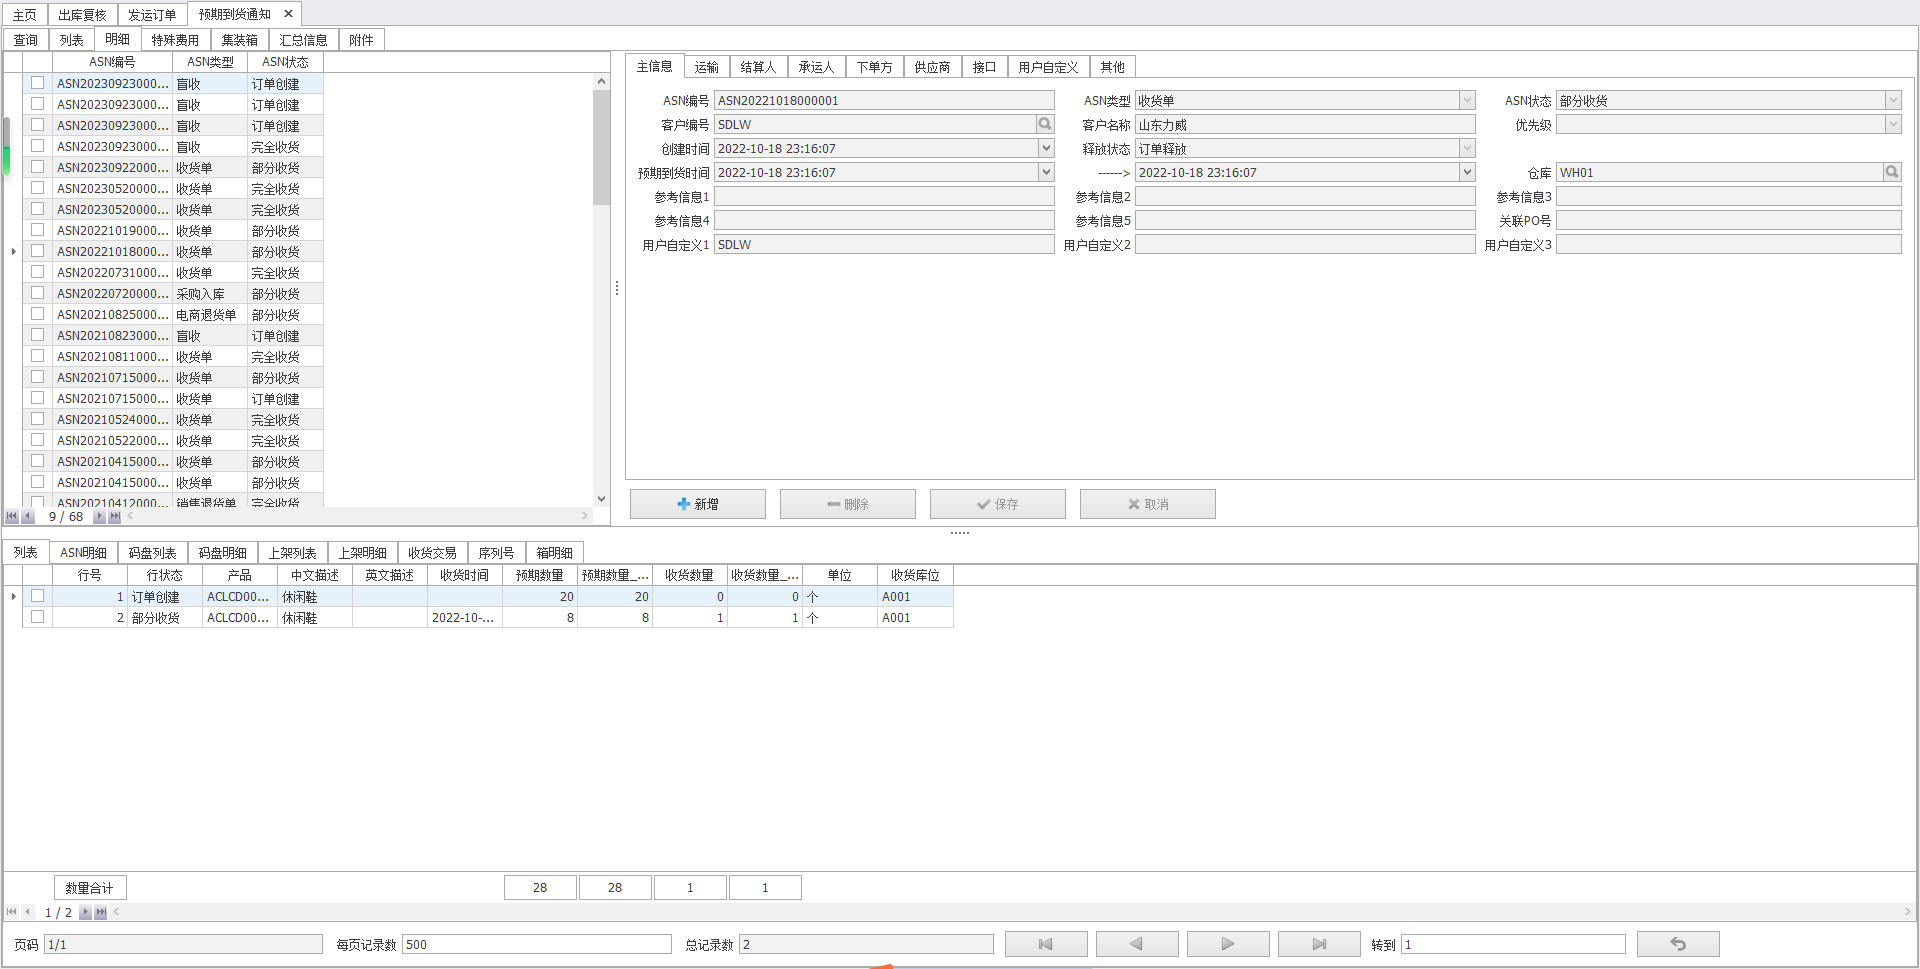This screenshot has height=969, width=1920.
Task: Click the bottom next-page pagination button
Action: coord(1228,944)
